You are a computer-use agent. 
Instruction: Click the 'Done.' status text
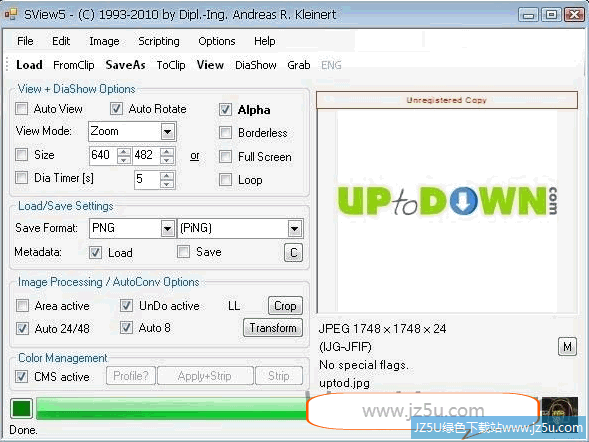[x=23, y=430]
